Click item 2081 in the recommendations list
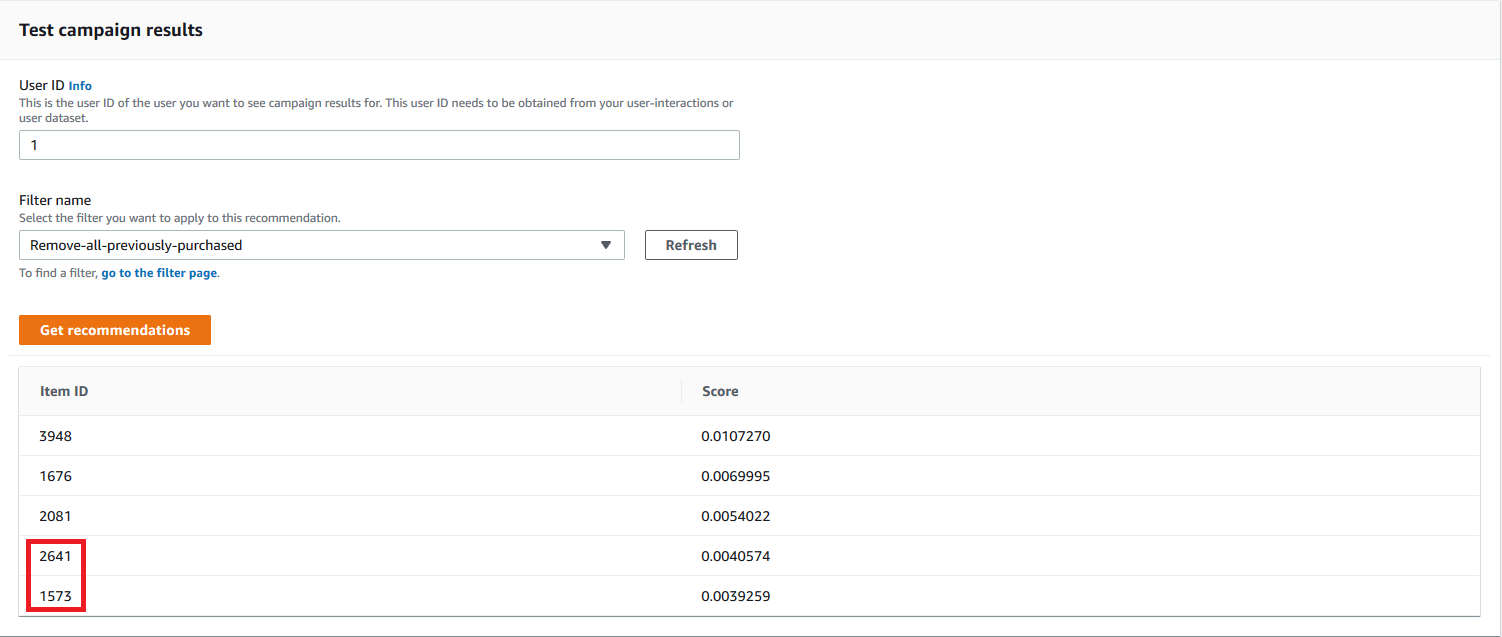Viewport: 1502px width, 637px height. (x=54, y=515)
